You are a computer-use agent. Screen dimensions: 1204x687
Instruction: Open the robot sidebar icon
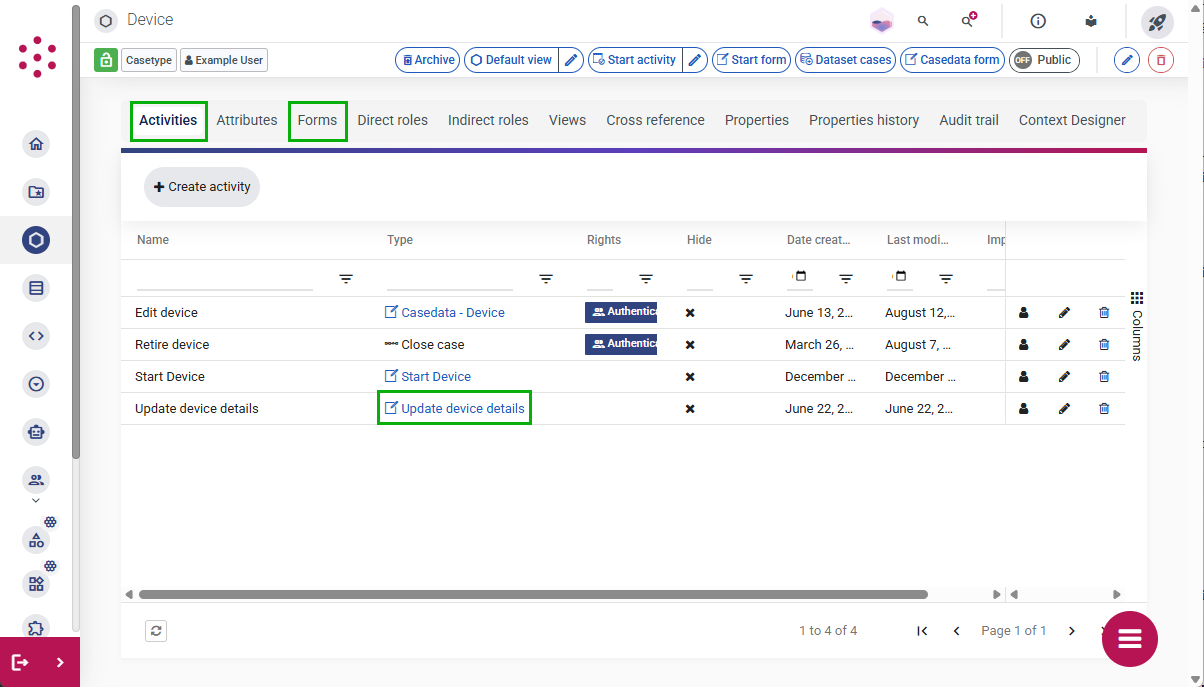(x=36, y=432)
